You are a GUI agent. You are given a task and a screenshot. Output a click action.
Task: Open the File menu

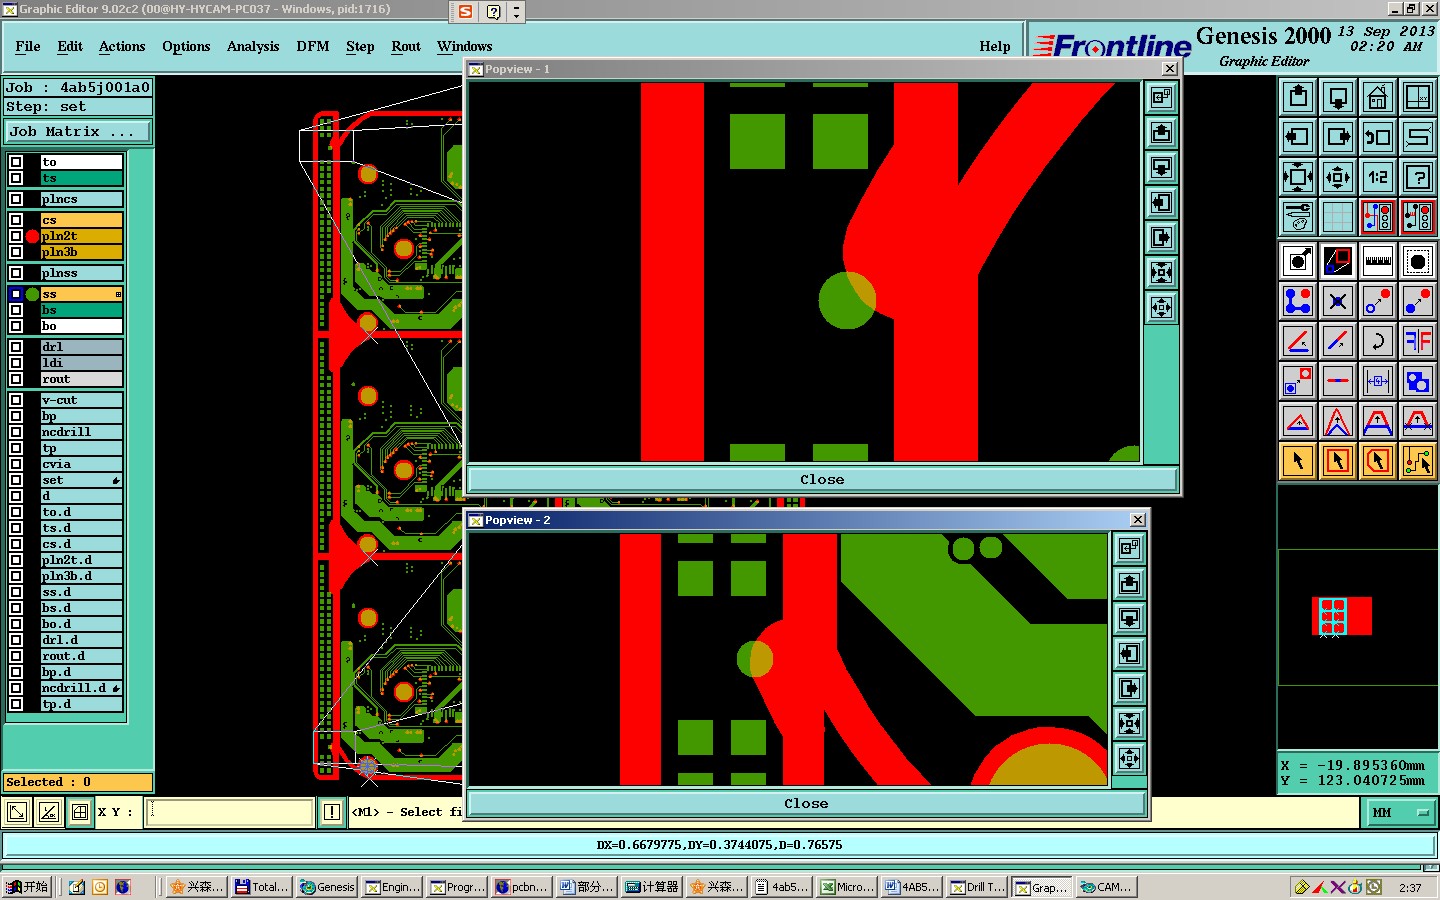point(28,46)
